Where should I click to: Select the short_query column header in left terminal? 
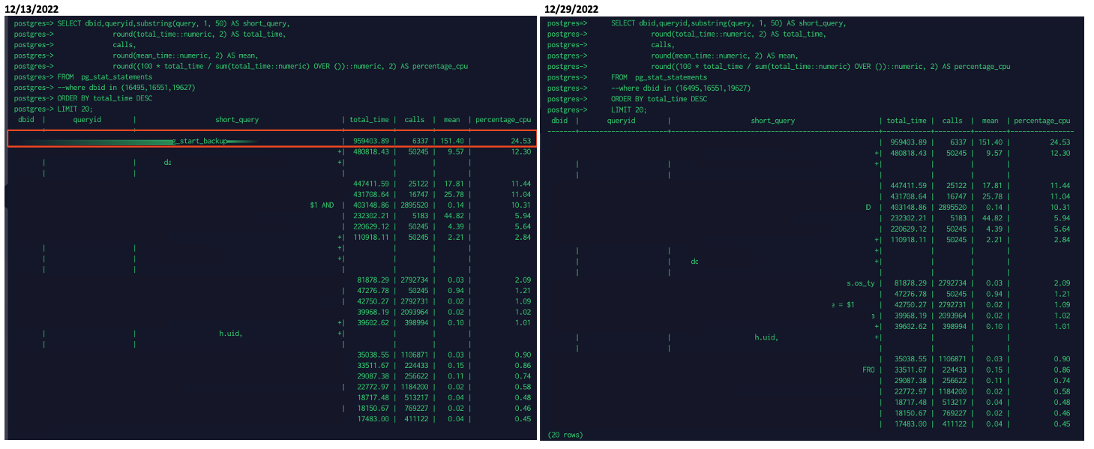237,119
